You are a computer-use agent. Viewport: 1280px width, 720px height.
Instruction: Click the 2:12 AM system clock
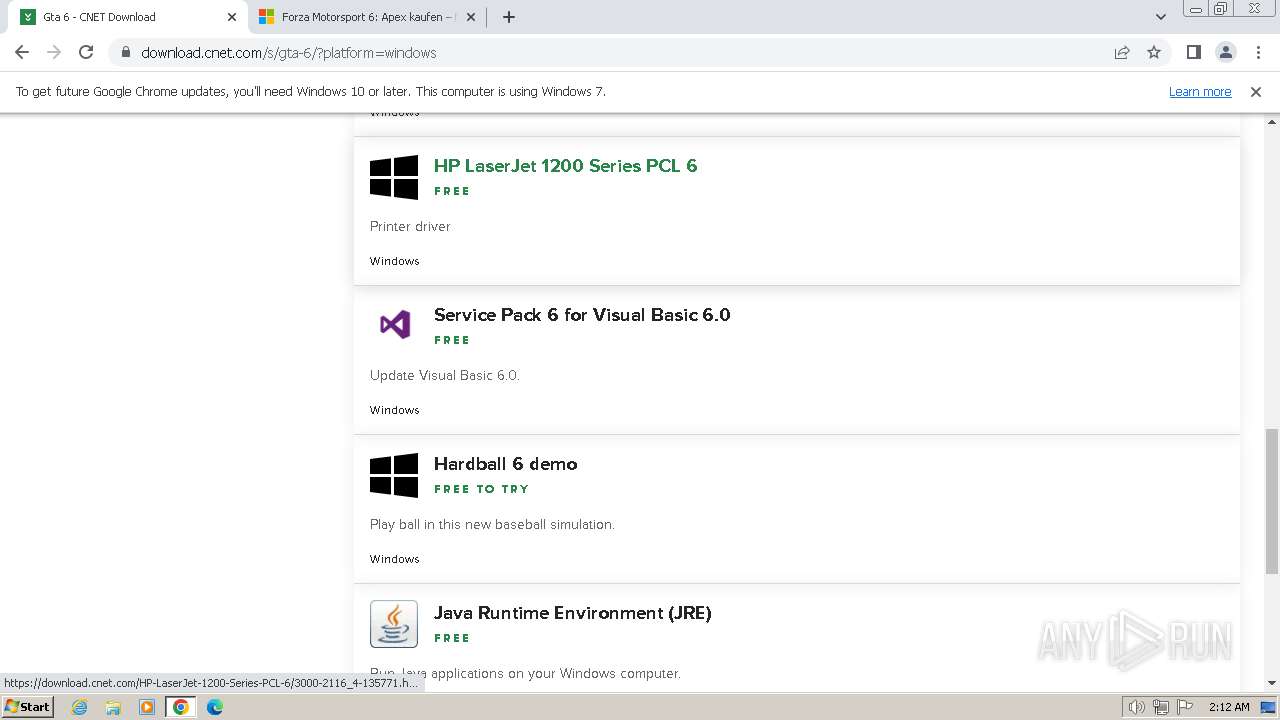click(1229, 707)
